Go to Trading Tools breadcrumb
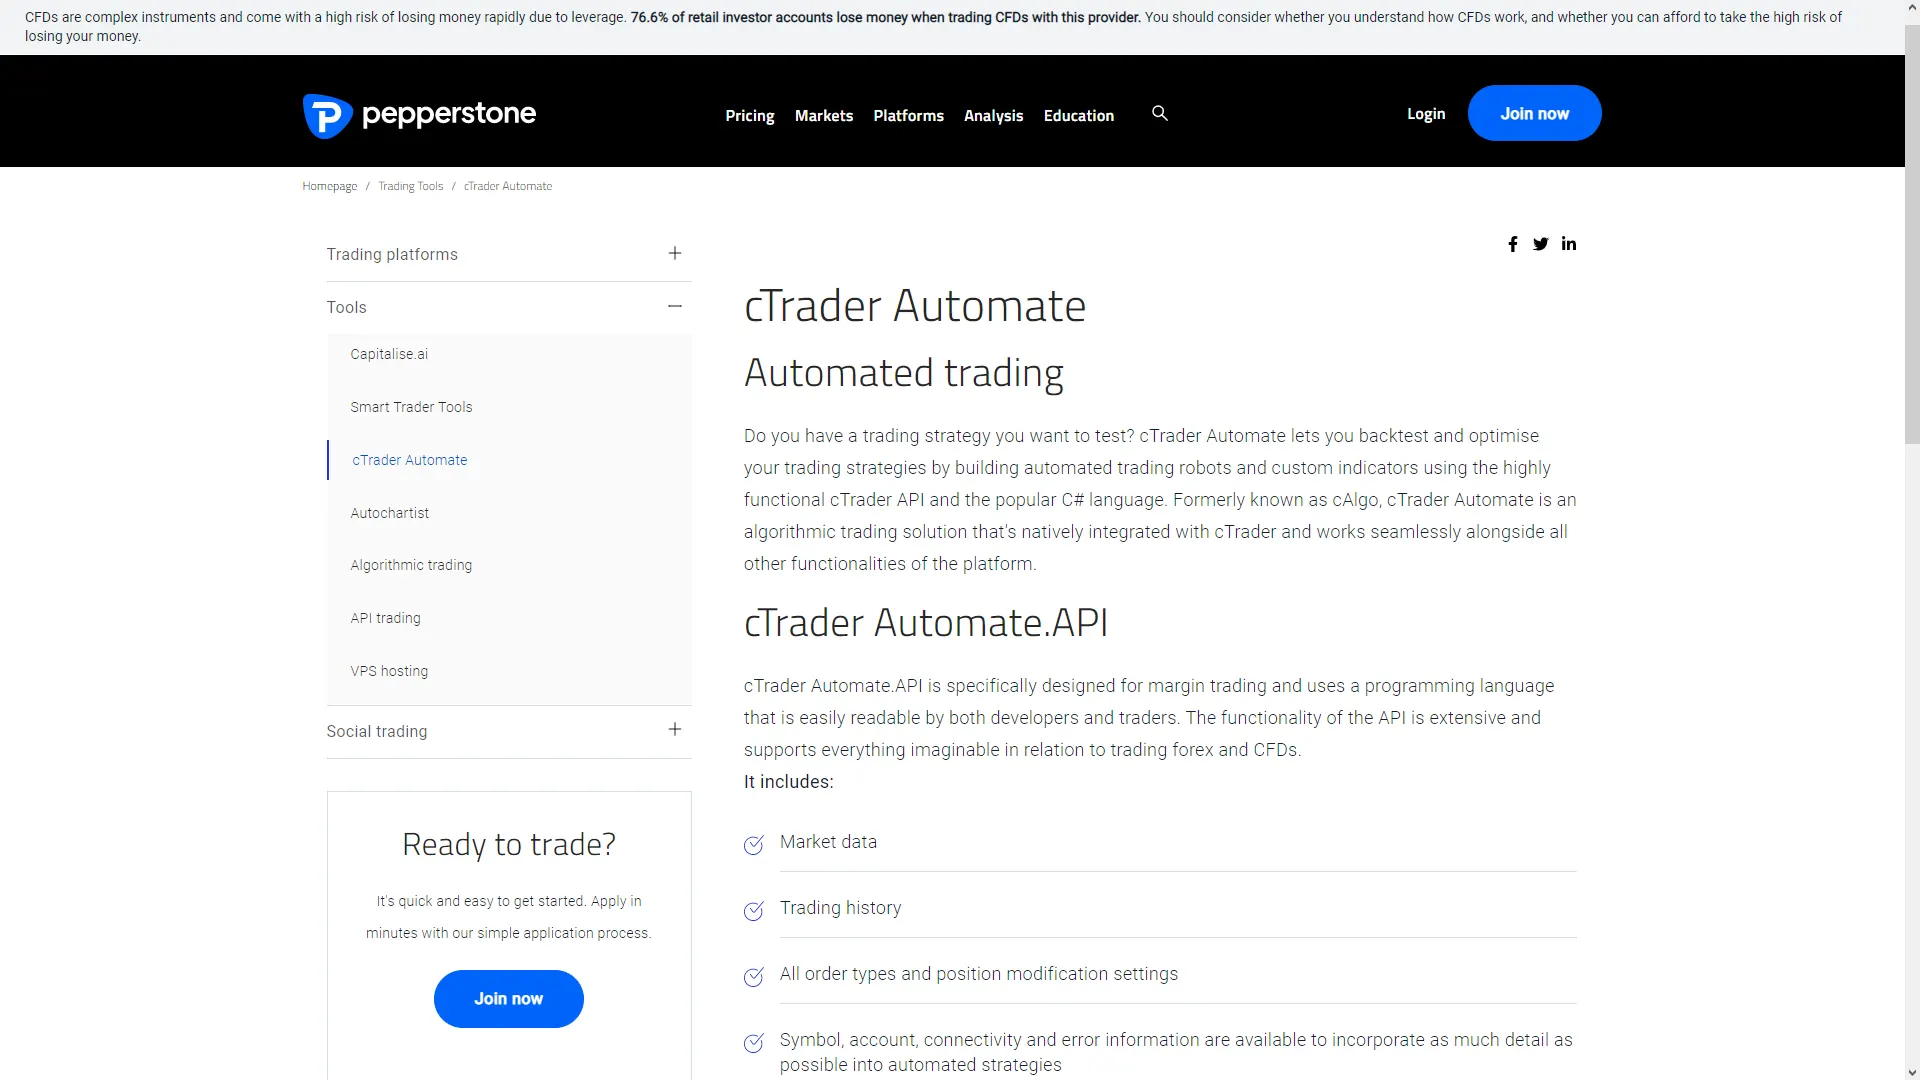This screenshot has height=1080, width=1920. pos(411,186)
